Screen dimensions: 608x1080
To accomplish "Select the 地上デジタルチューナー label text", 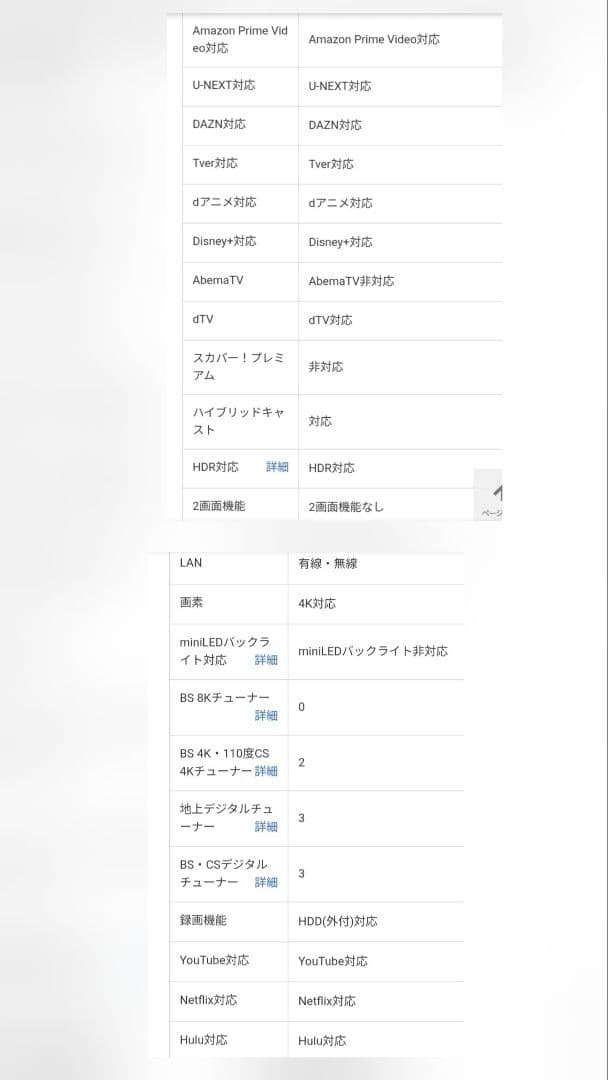I will (226, 818).
